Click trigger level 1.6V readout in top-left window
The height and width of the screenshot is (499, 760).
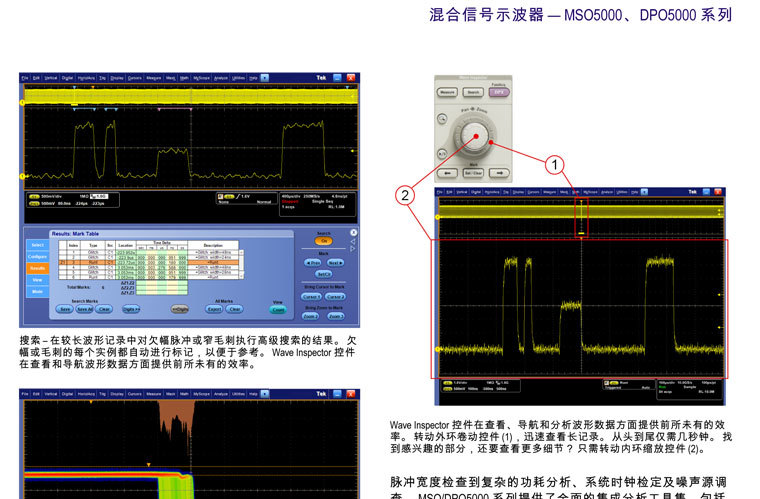pos(245,196)
